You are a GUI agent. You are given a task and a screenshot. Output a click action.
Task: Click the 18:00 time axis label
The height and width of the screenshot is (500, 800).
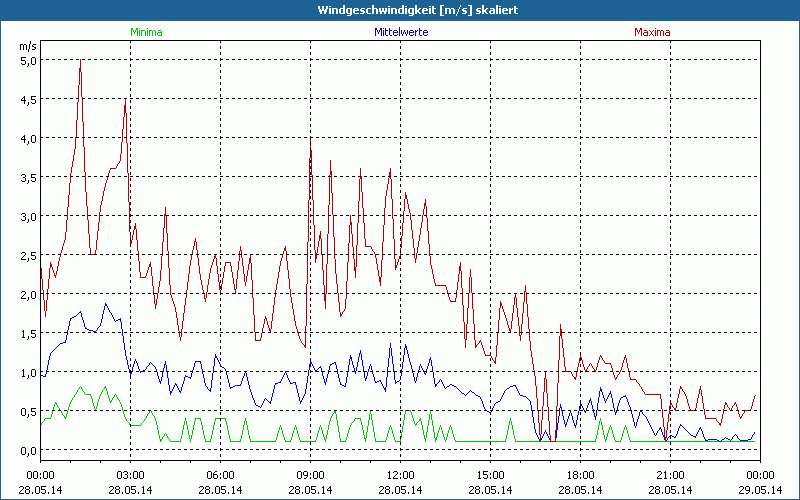coord(580,475)
